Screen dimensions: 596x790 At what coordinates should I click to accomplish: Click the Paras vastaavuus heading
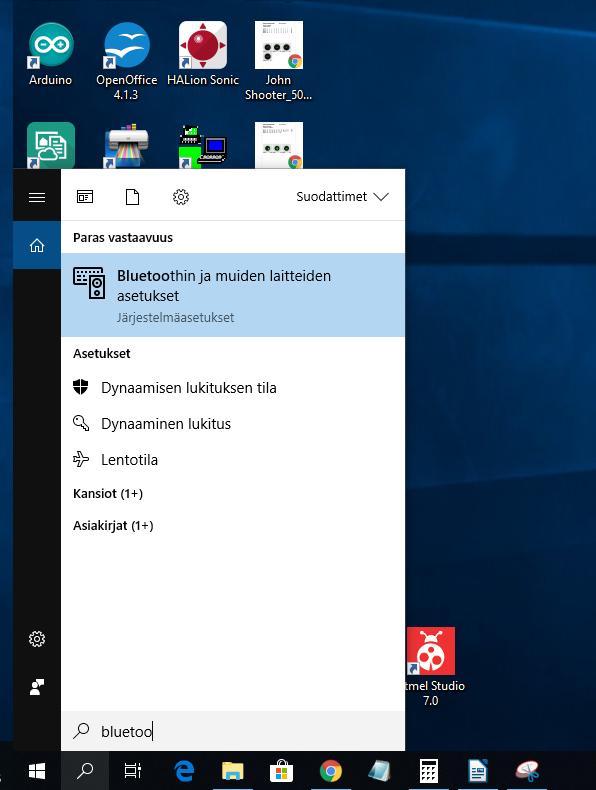click(123, 237)
